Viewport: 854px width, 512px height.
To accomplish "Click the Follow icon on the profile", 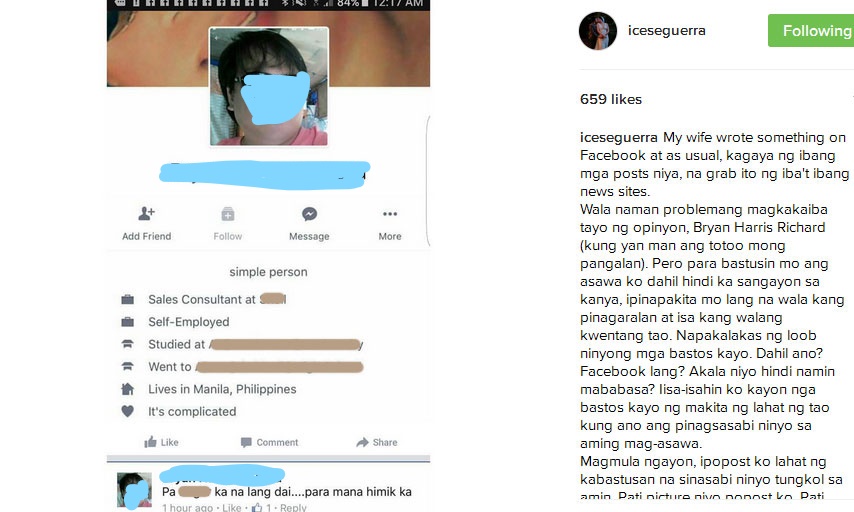I will pyautogui.click(x=228, y=214).
